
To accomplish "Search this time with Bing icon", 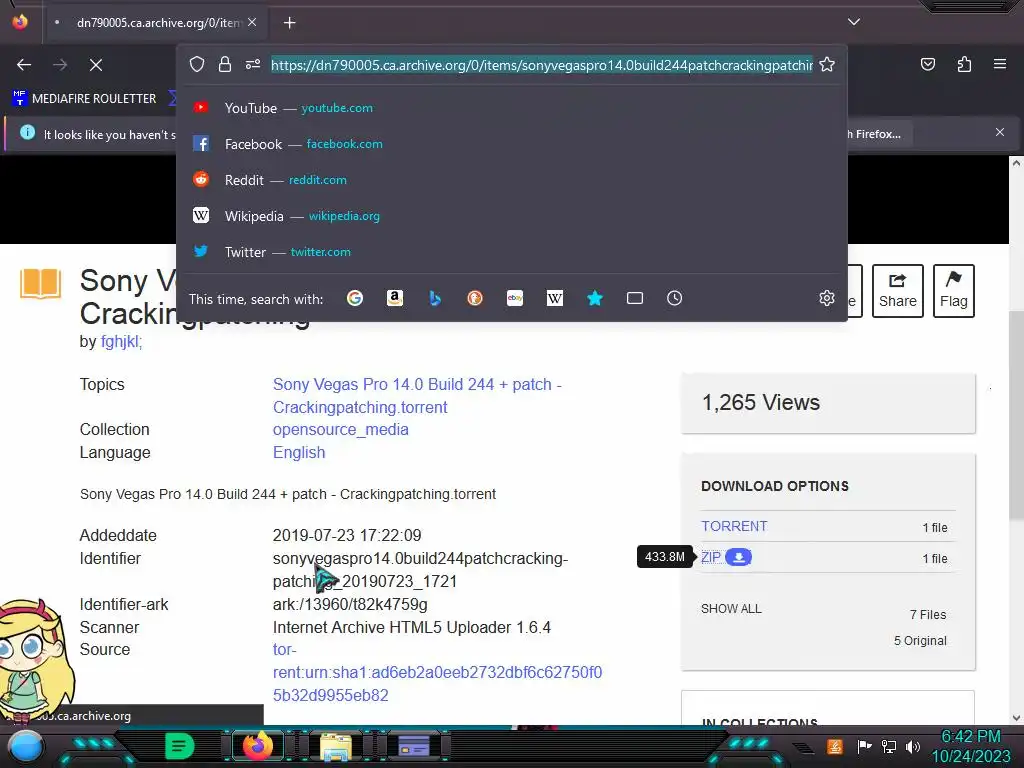I will tap(435, 298).
